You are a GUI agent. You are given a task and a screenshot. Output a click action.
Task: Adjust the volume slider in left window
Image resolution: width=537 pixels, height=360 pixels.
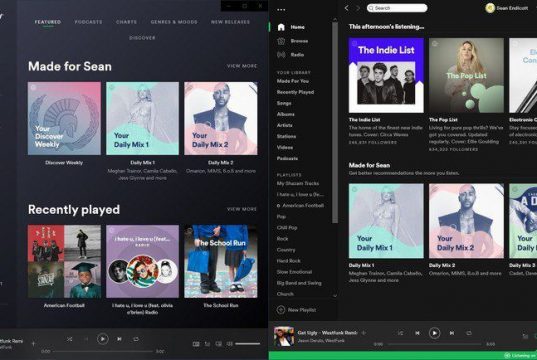coord(247,344)
